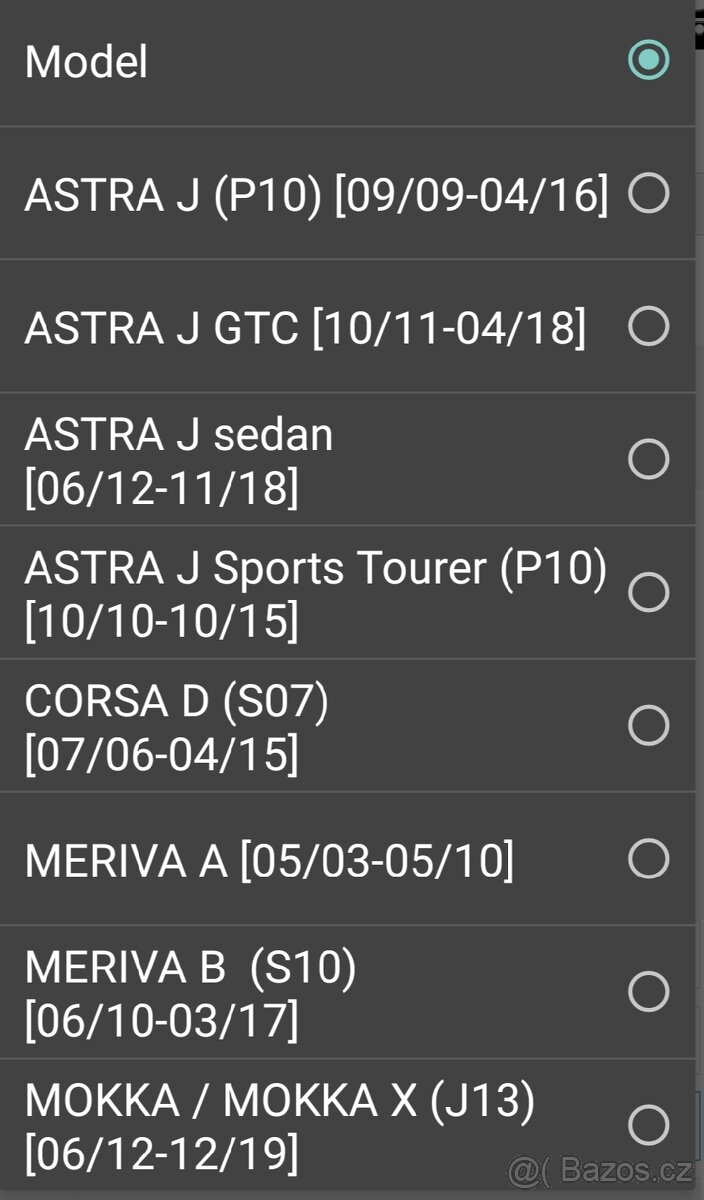Choose MERIVA A radio button
This screenshot has height=1200, width=704.
tap(648, 858)
